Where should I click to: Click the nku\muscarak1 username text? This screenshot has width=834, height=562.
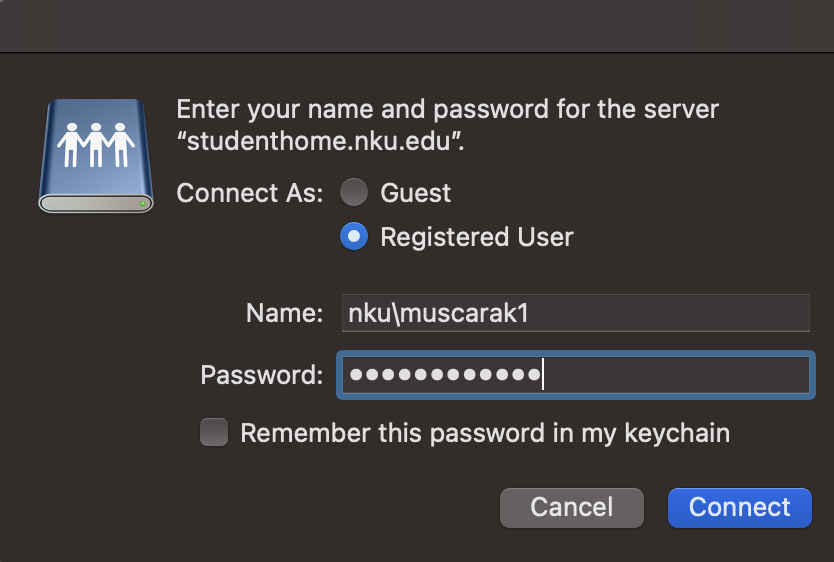click(x=437, y=313)
